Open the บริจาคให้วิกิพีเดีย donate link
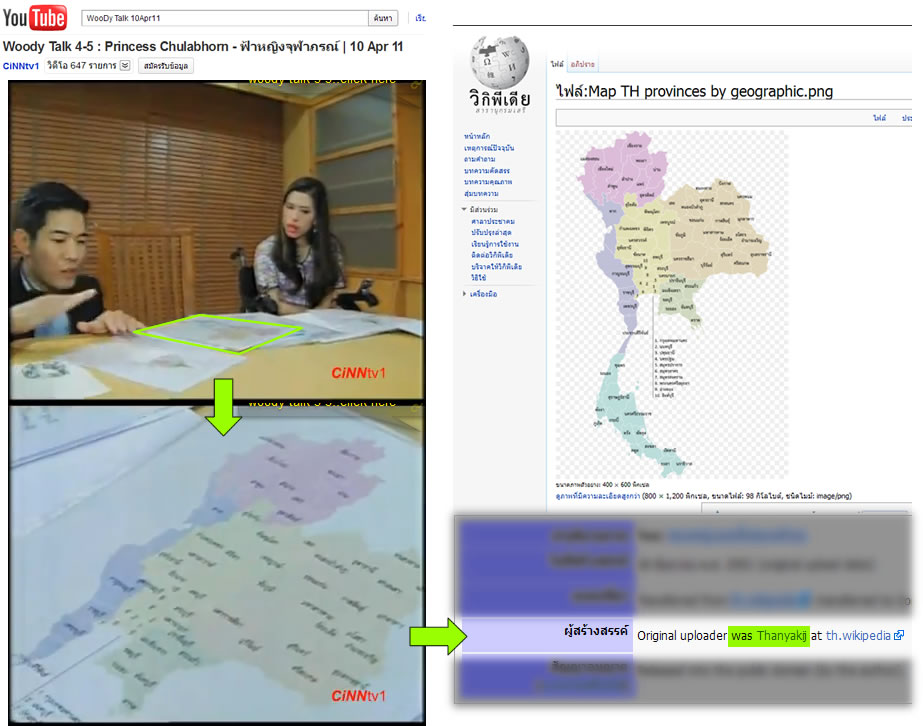Viewport: 923px width, 726px height. (x=496, y=267)
